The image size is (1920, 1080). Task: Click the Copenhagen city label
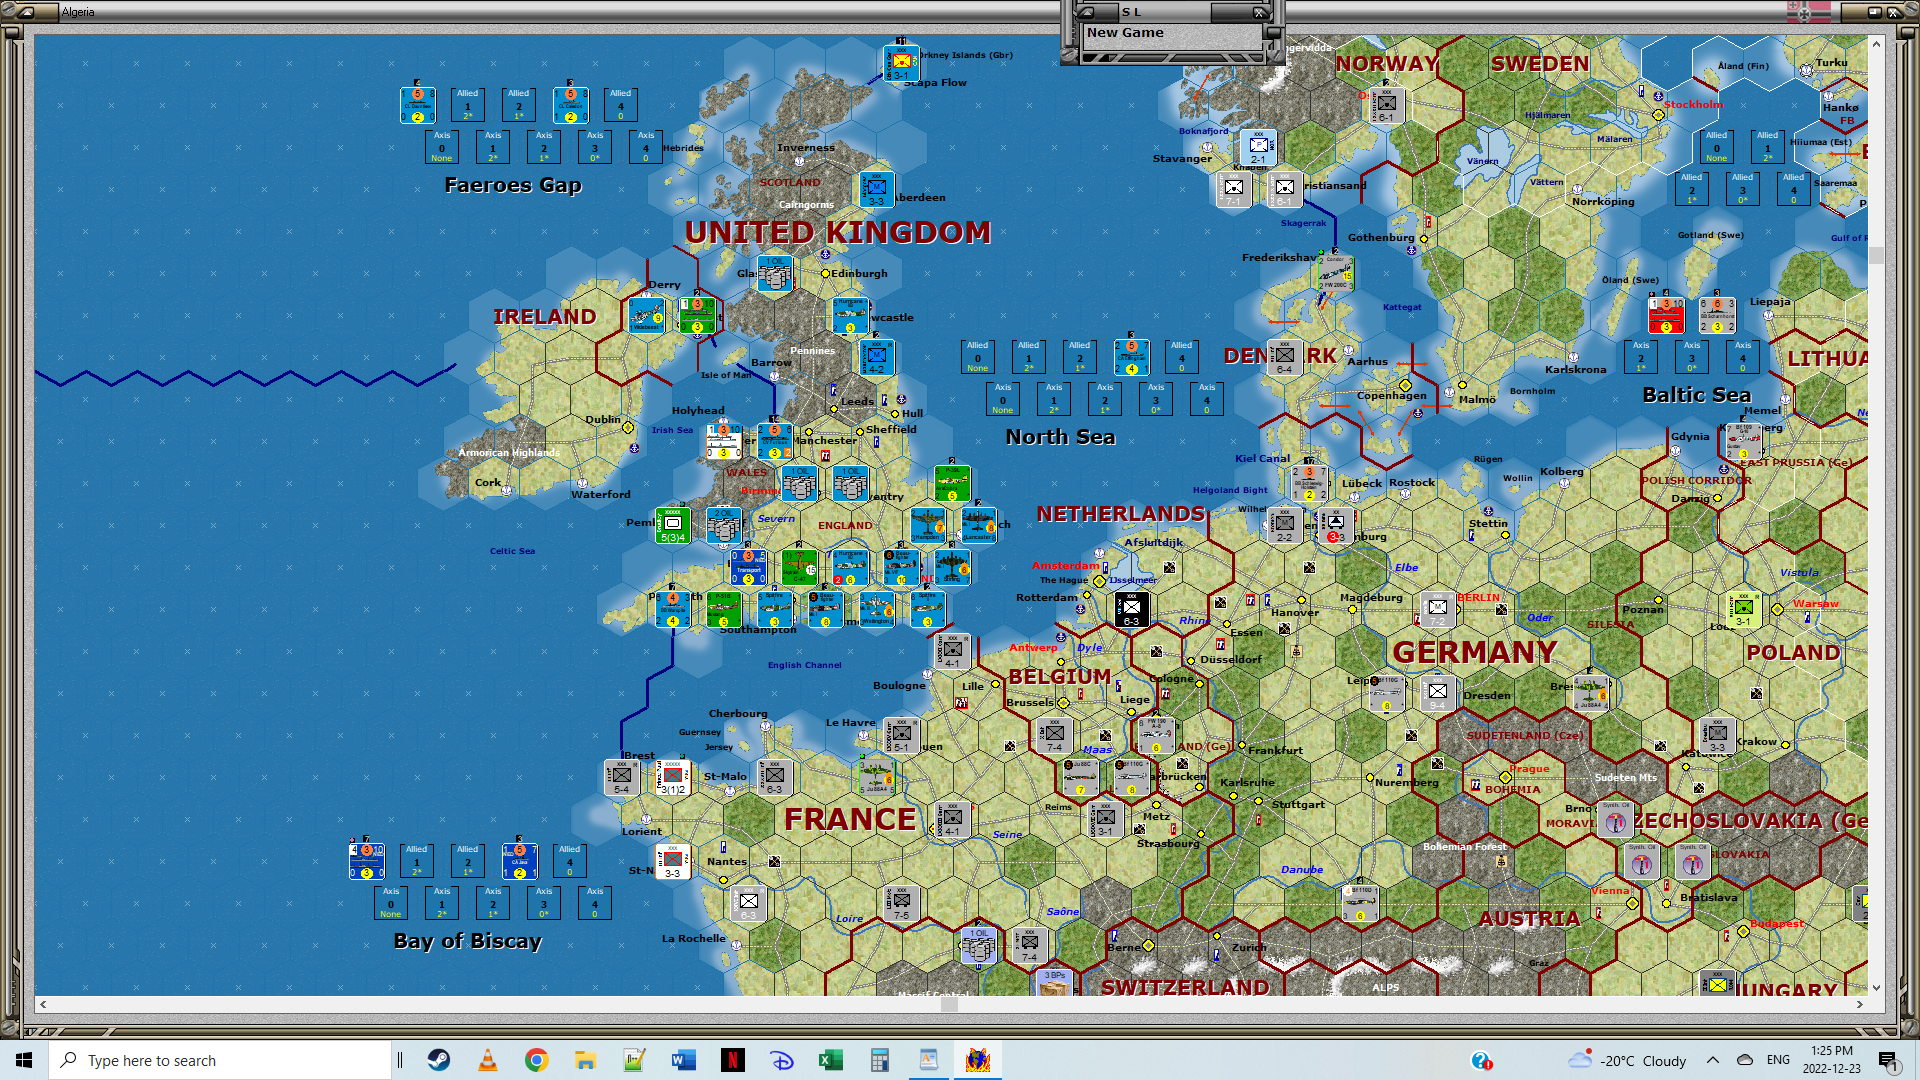(1391, 395)
